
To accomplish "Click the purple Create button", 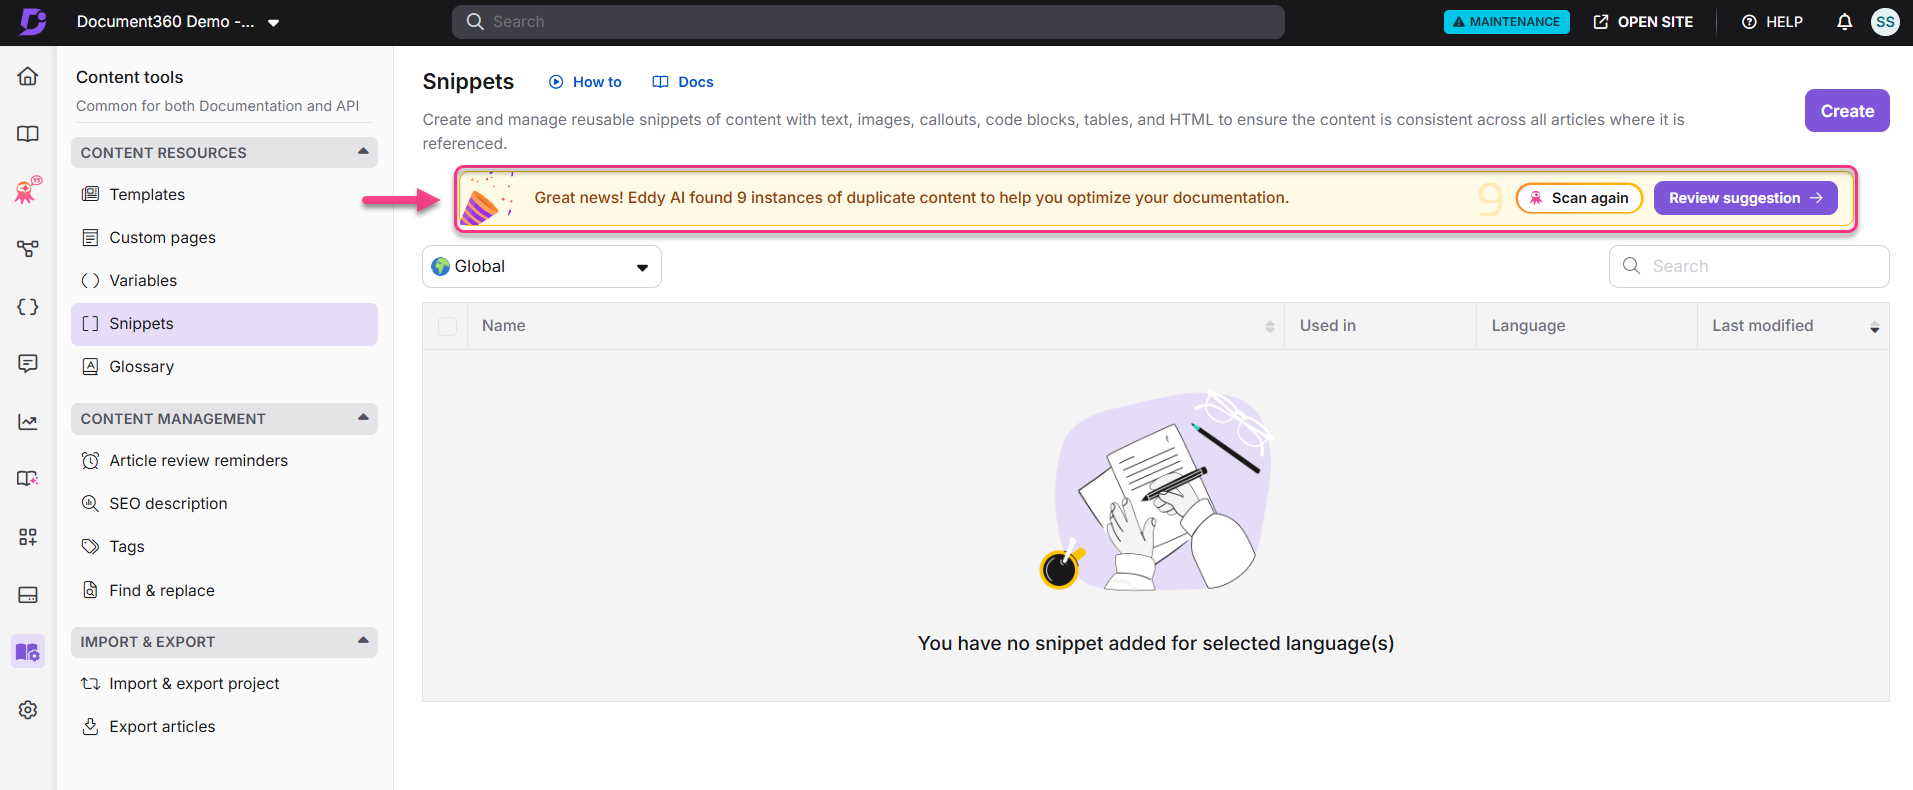I will (1846, 111).
